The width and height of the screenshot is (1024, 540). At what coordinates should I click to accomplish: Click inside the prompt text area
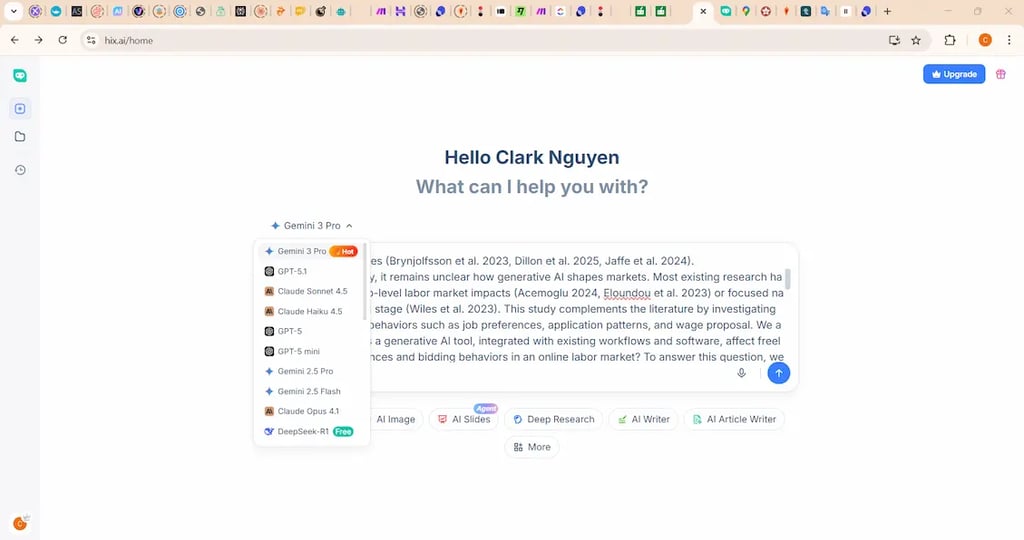tap(578, 309)
